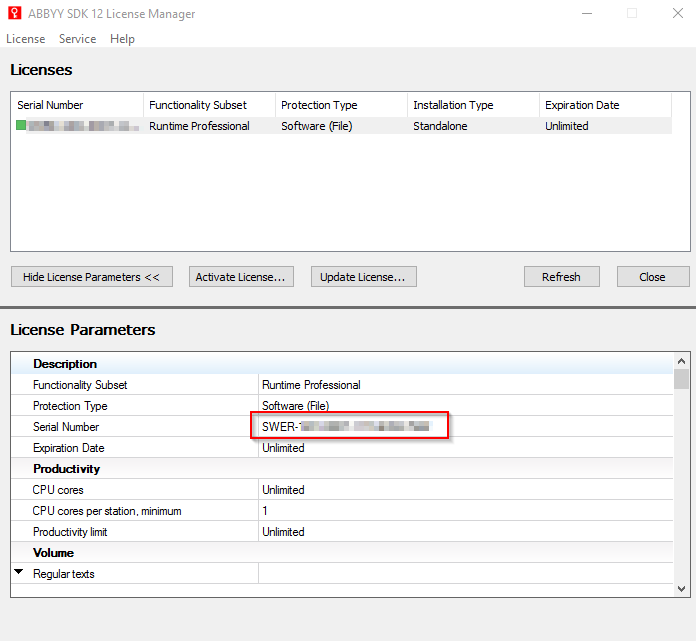Click the ABBYY key icon in title bar
The height and width of the screenshot is (641, 696).
[15, 14]
